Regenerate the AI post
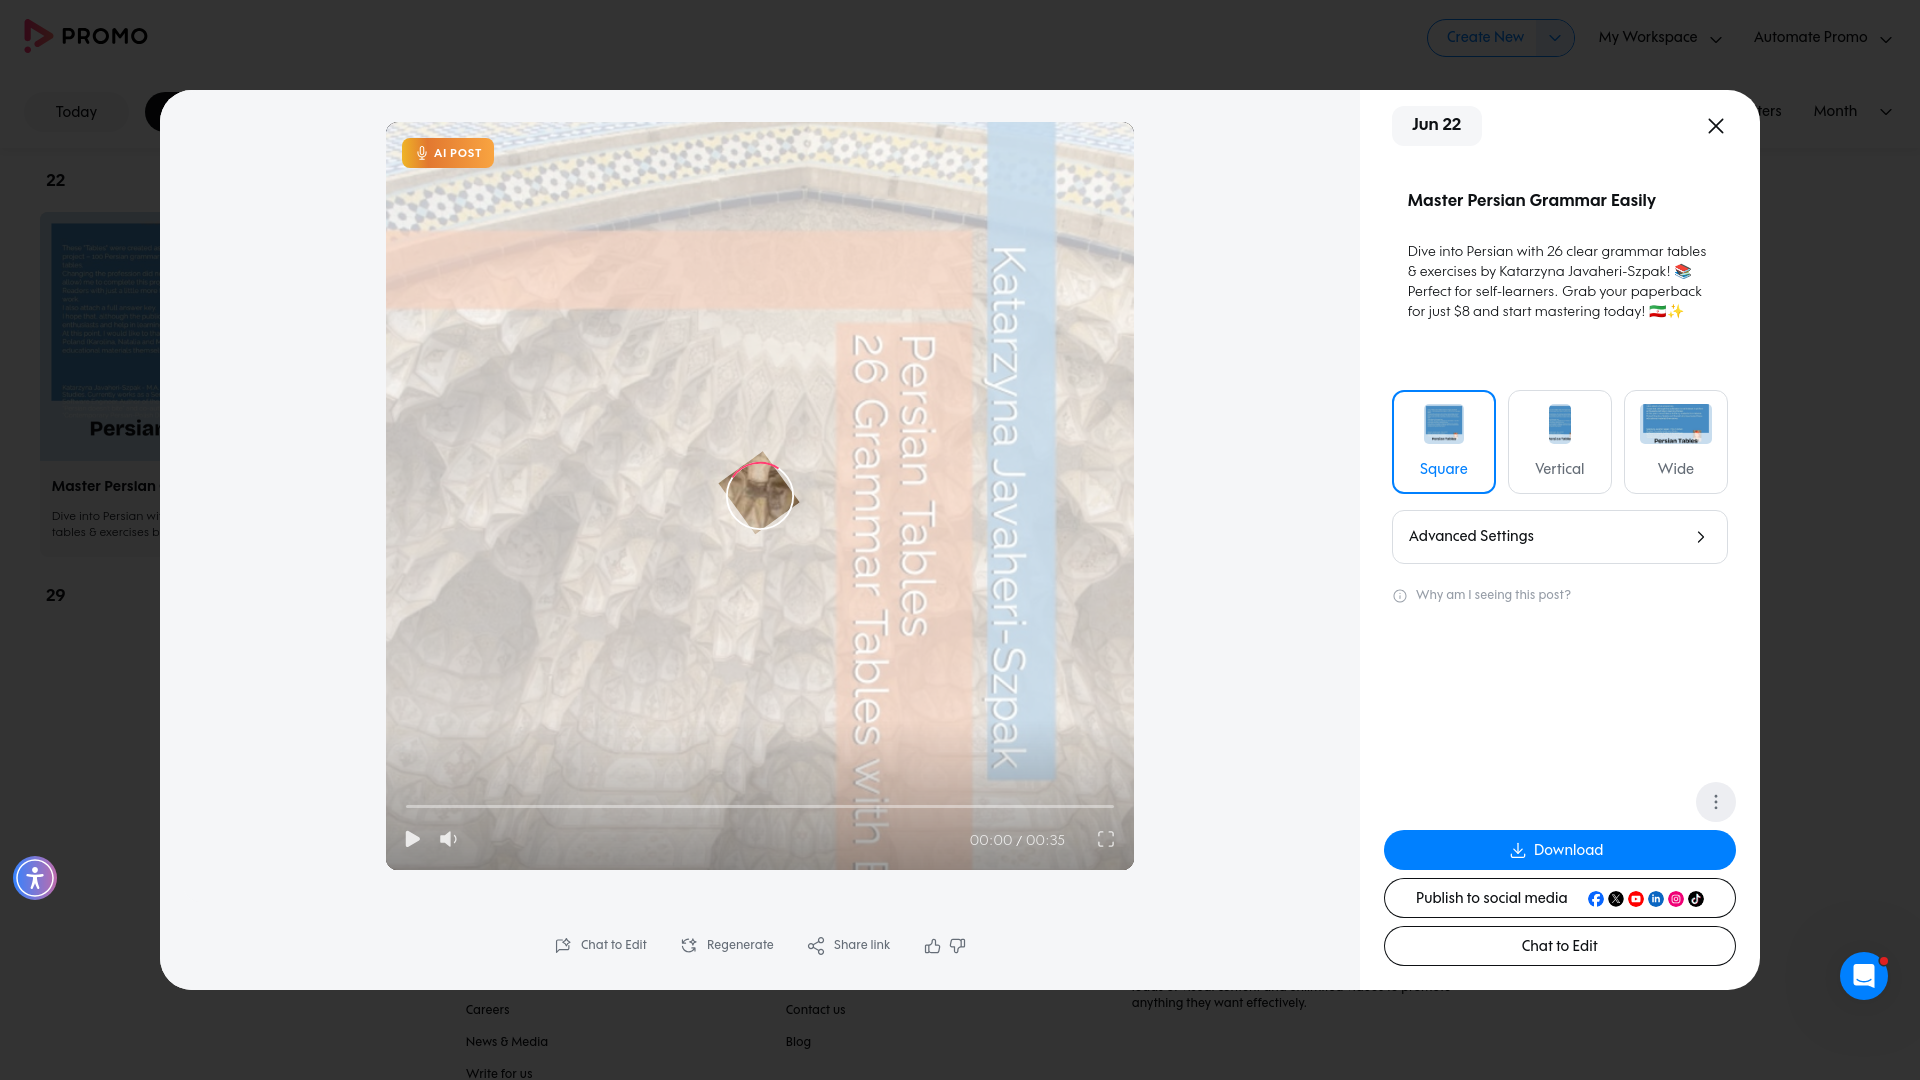 [727, 945]
